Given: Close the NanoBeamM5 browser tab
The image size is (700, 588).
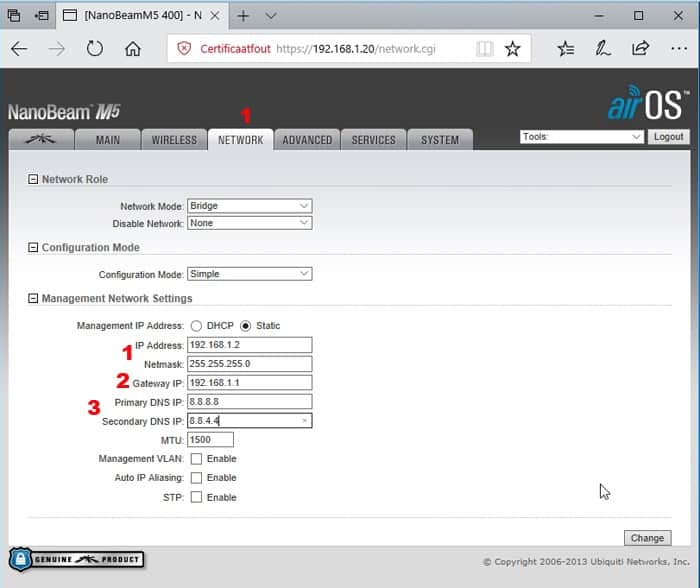Looking at the screenshot, I should click(215, 16).
